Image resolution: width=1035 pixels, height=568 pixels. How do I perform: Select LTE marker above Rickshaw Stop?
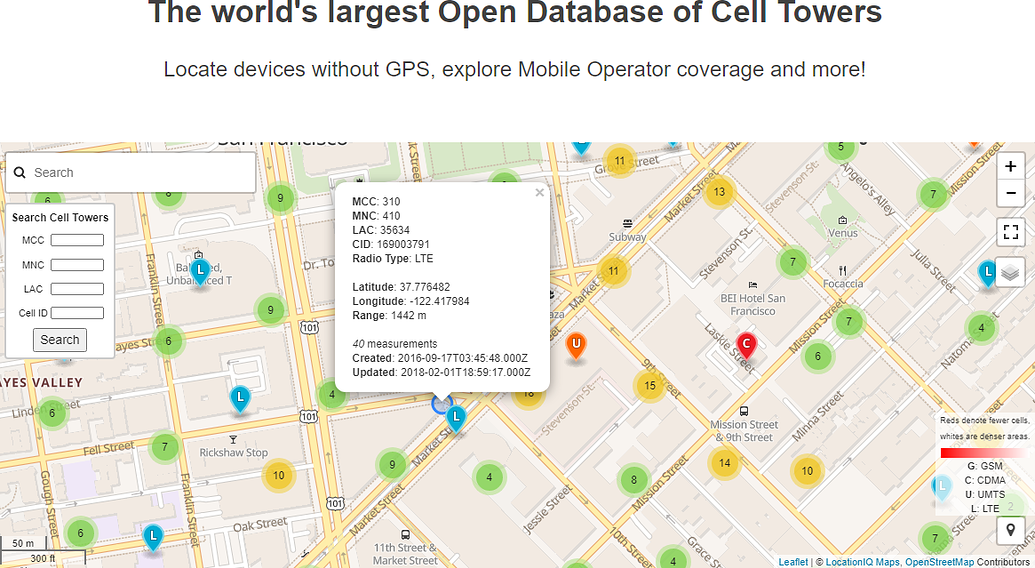(x=240, y=400)
